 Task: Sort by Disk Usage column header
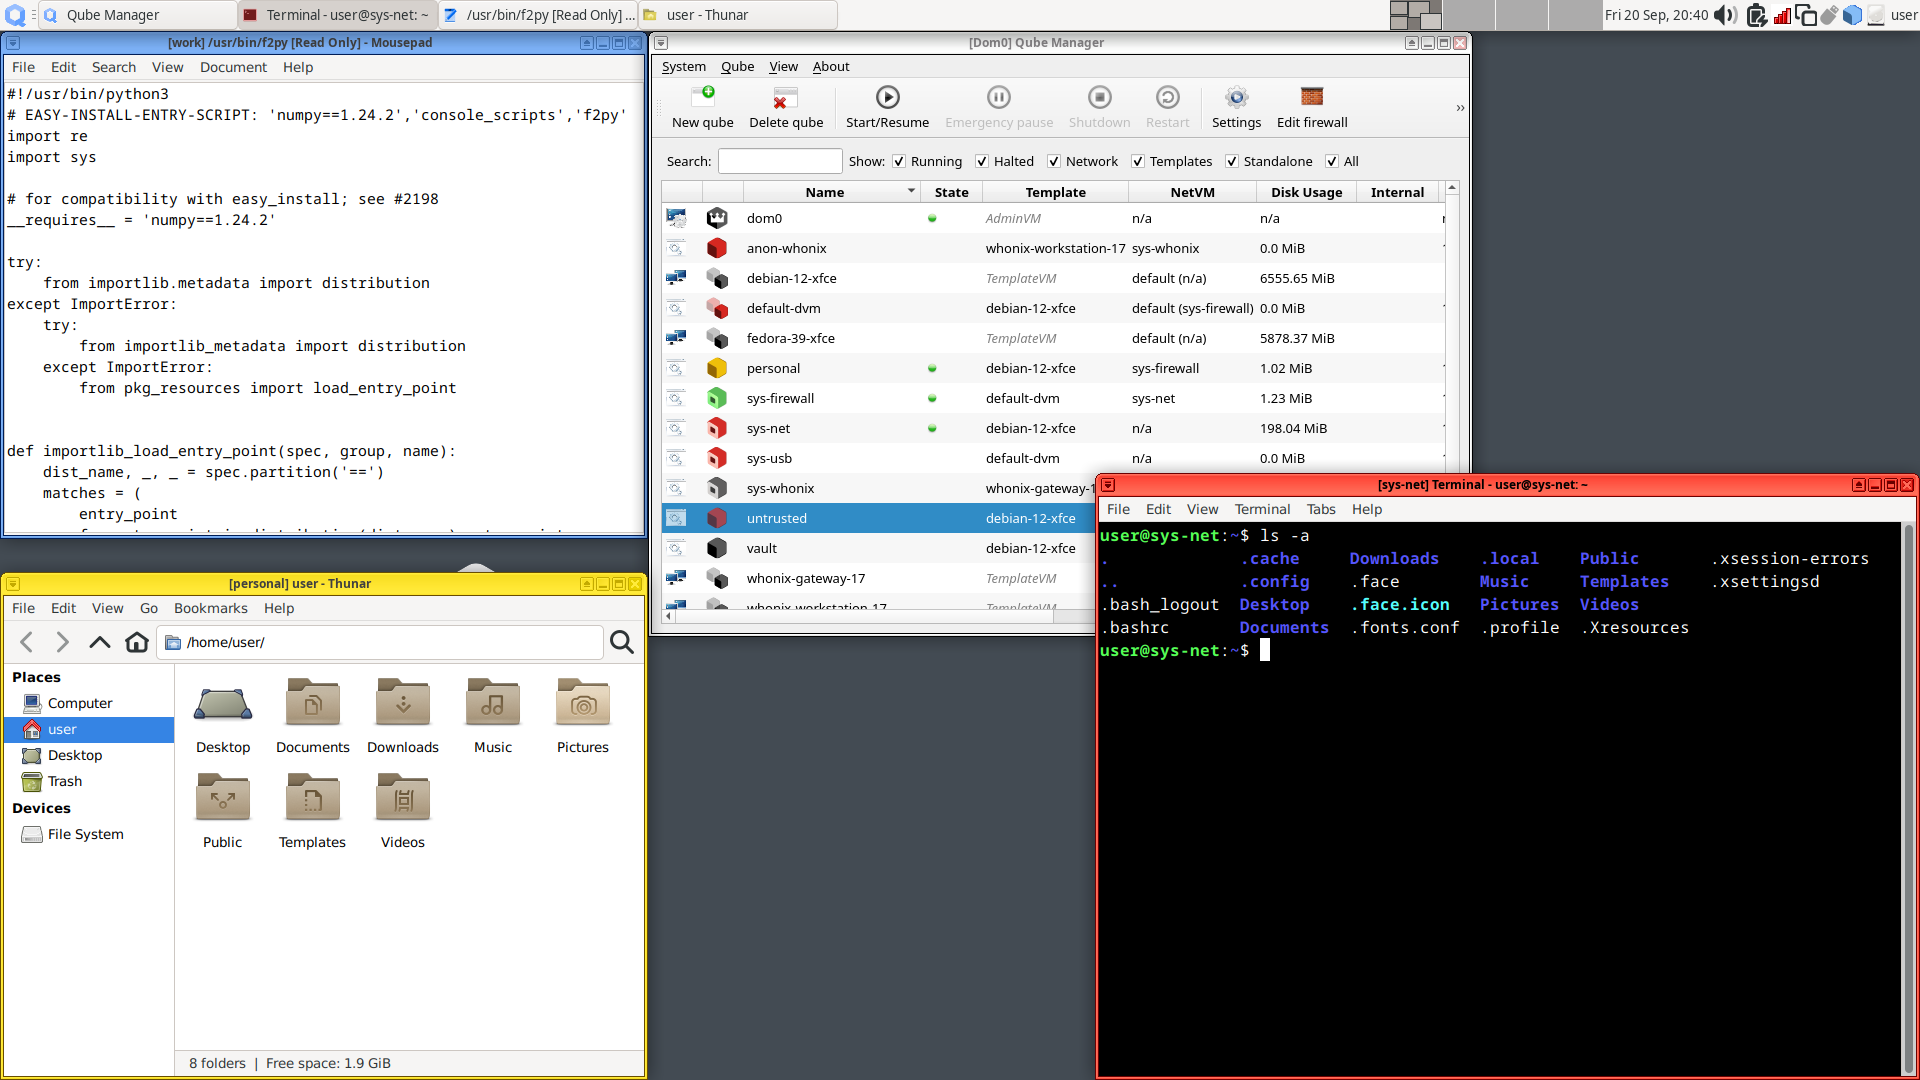click(1306, 192)
